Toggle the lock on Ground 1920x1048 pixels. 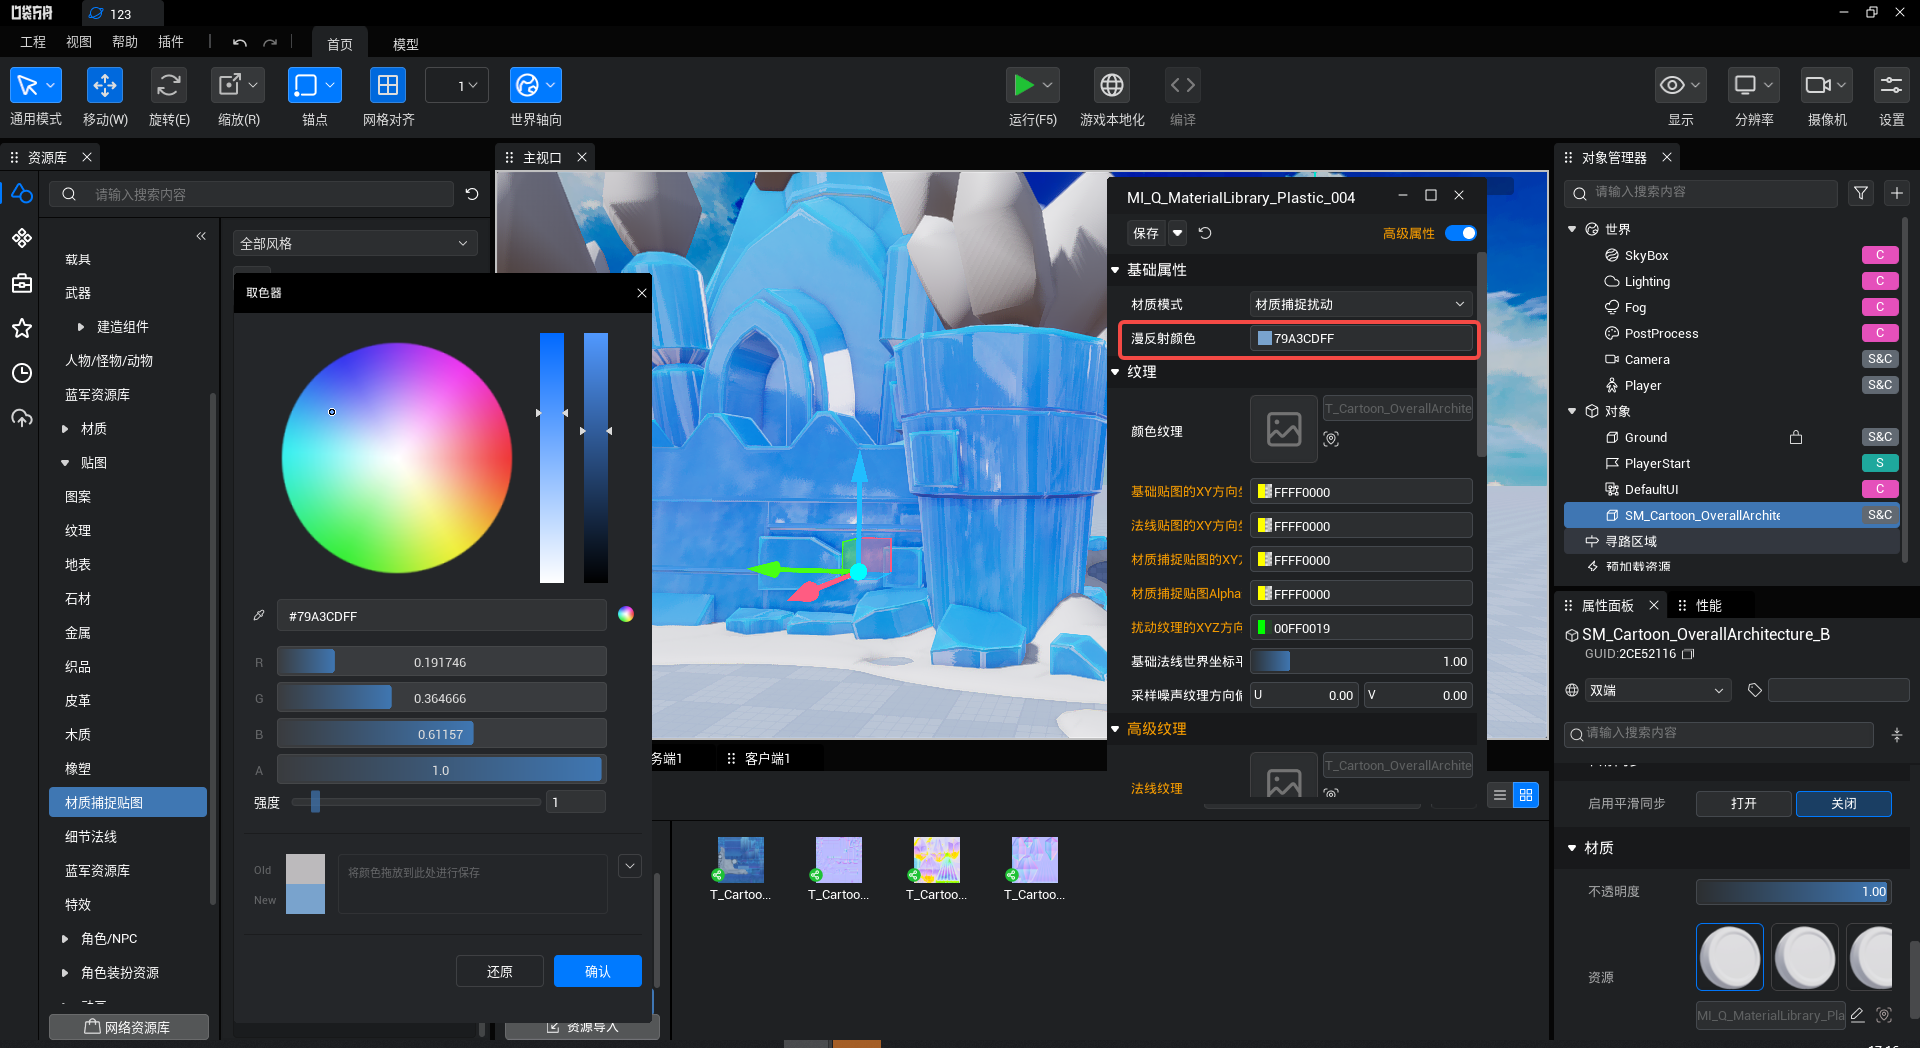coord(1796,437)
